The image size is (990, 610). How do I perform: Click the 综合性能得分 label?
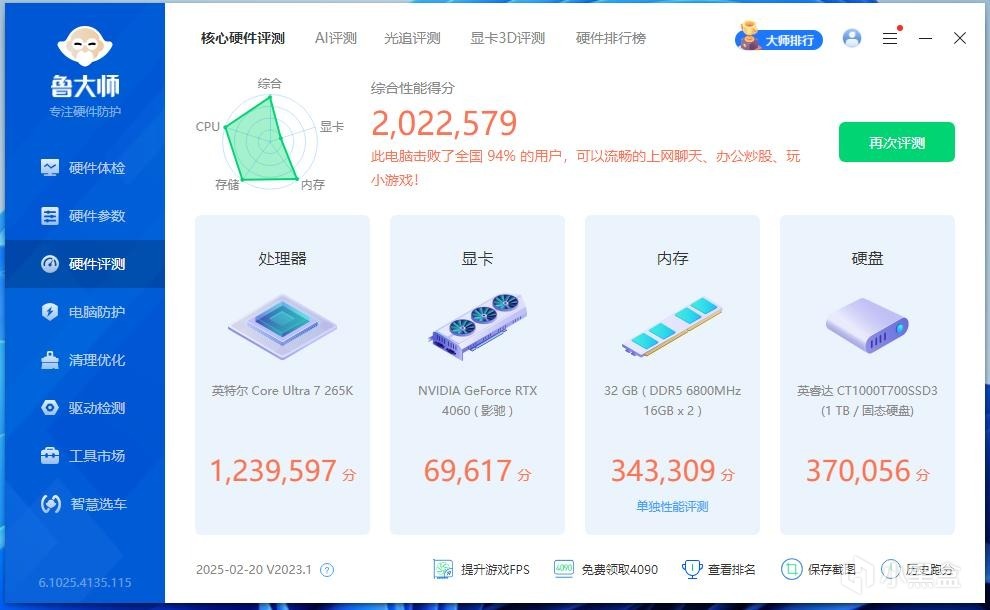(412, 88)
